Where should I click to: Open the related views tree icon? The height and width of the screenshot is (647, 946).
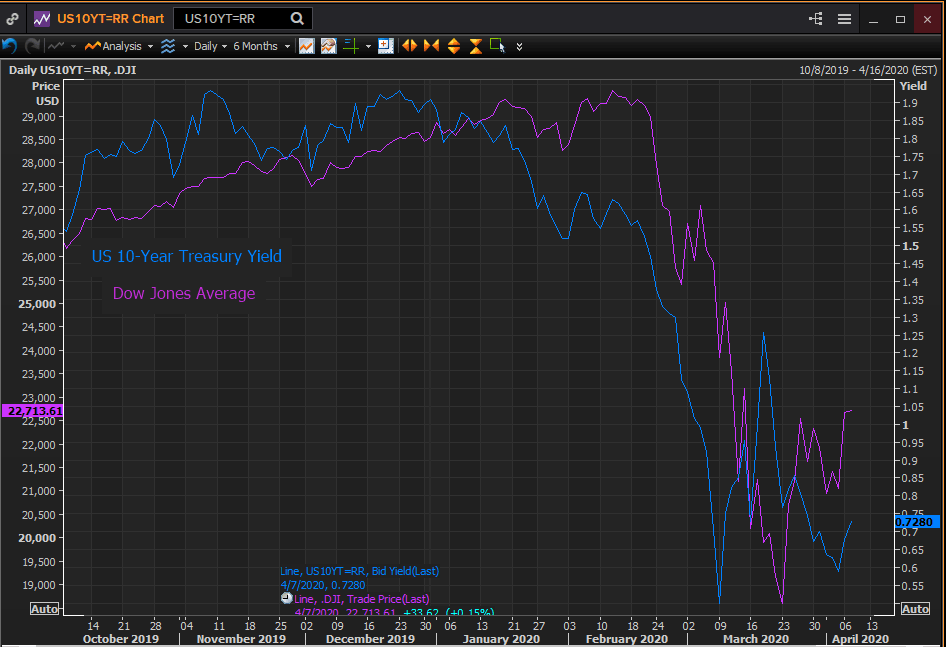point(816,19)
